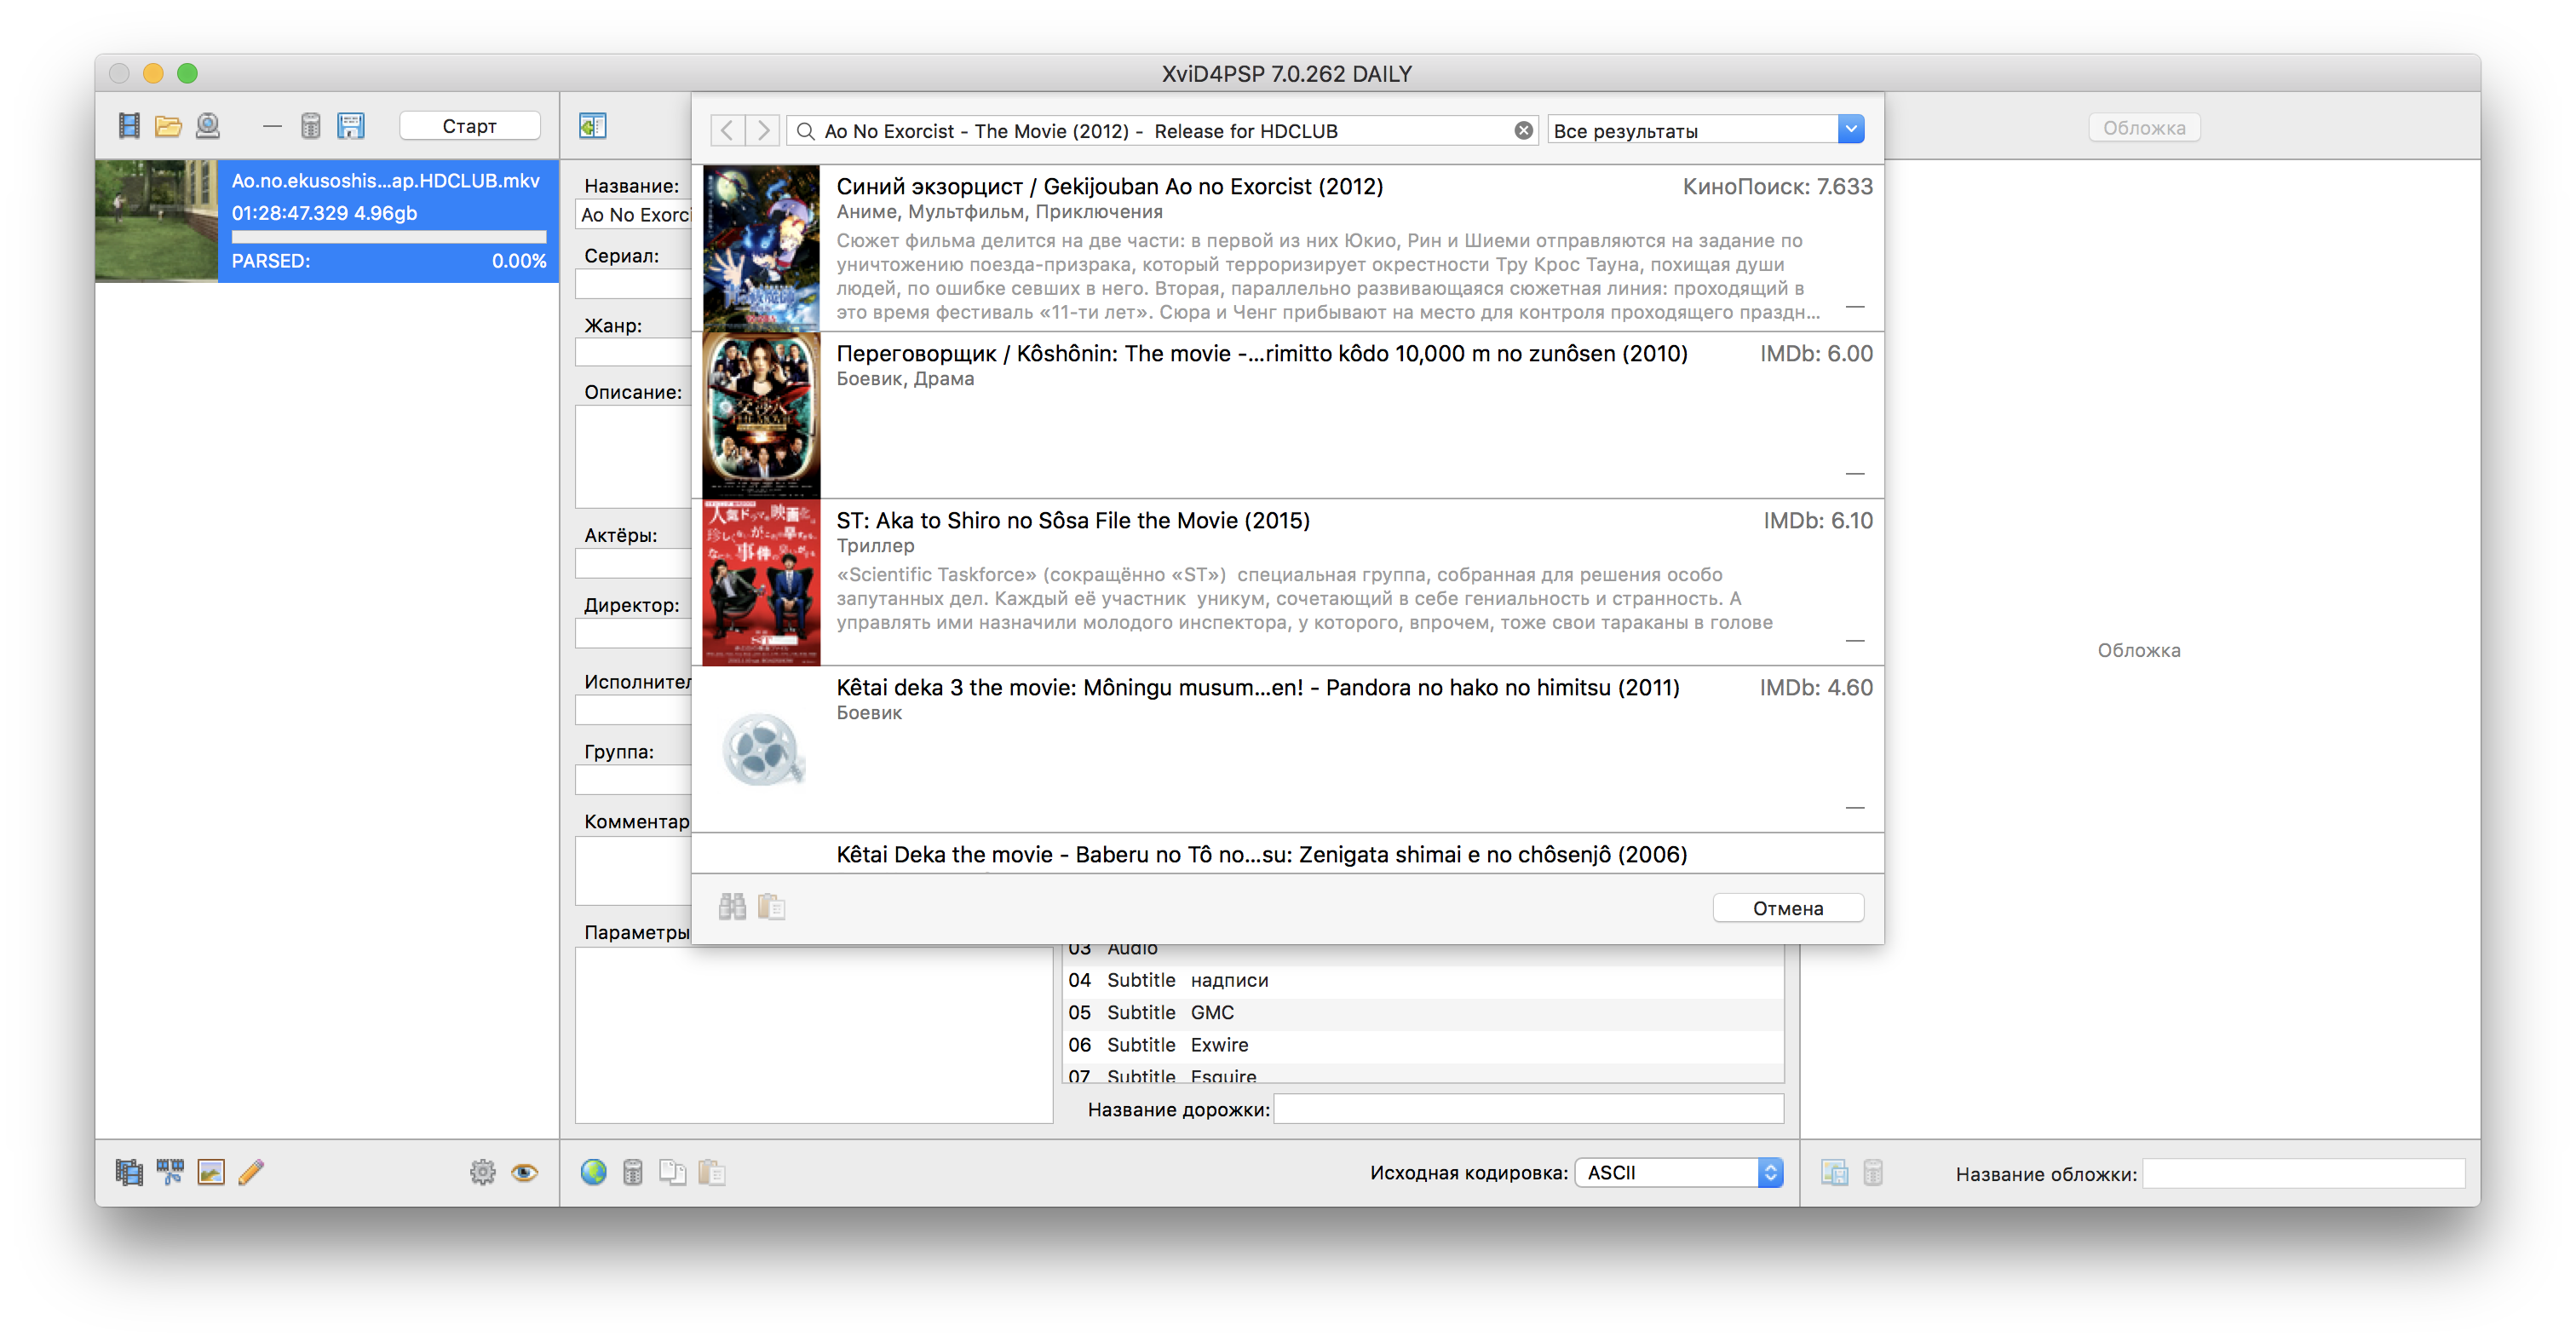
Task: Click the blue floppy disk save icon
Action: click(351, 126)
